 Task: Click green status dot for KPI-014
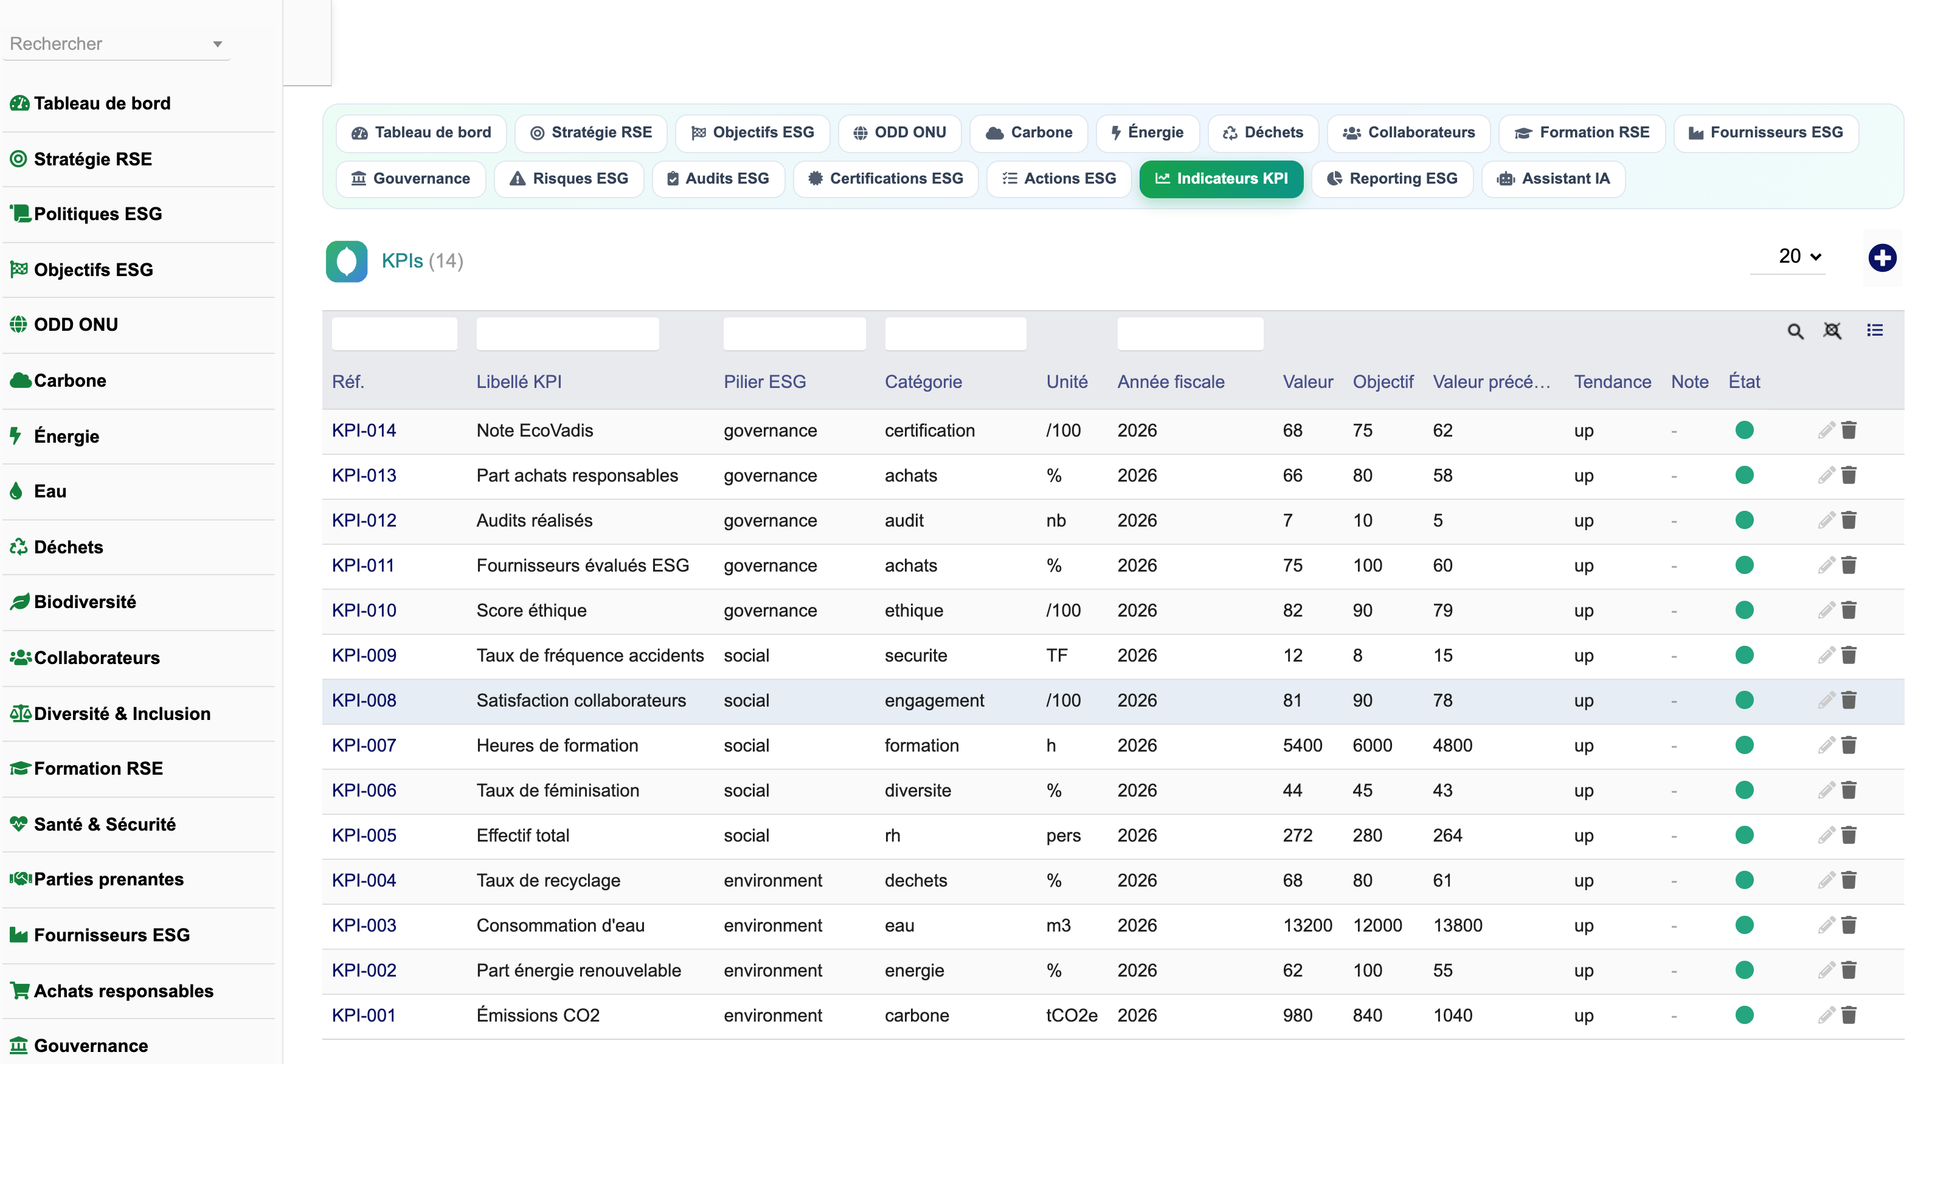coord(1744,430)
